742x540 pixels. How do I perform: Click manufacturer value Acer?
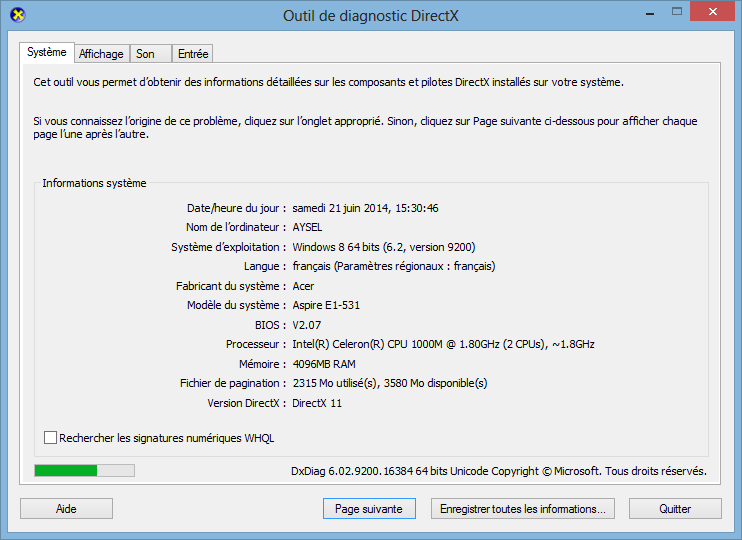[x=303, y=286]
